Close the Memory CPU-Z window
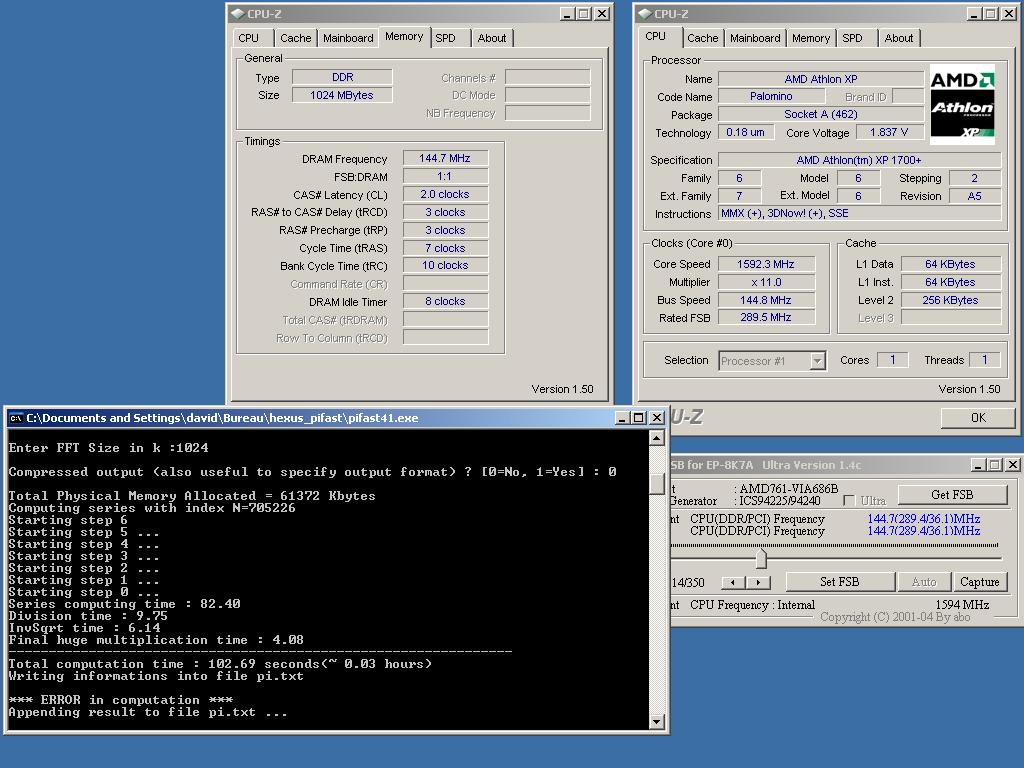 click(x=602, y=14)
